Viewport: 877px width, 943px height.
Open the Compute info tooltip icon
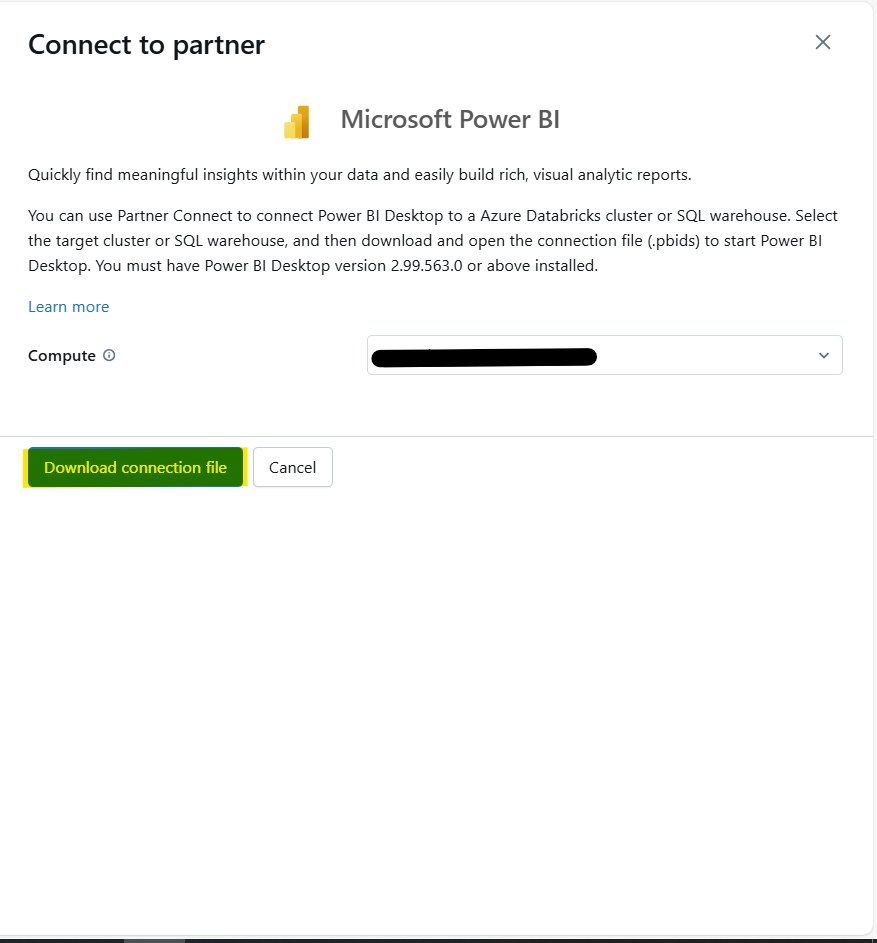pos(109,355)
